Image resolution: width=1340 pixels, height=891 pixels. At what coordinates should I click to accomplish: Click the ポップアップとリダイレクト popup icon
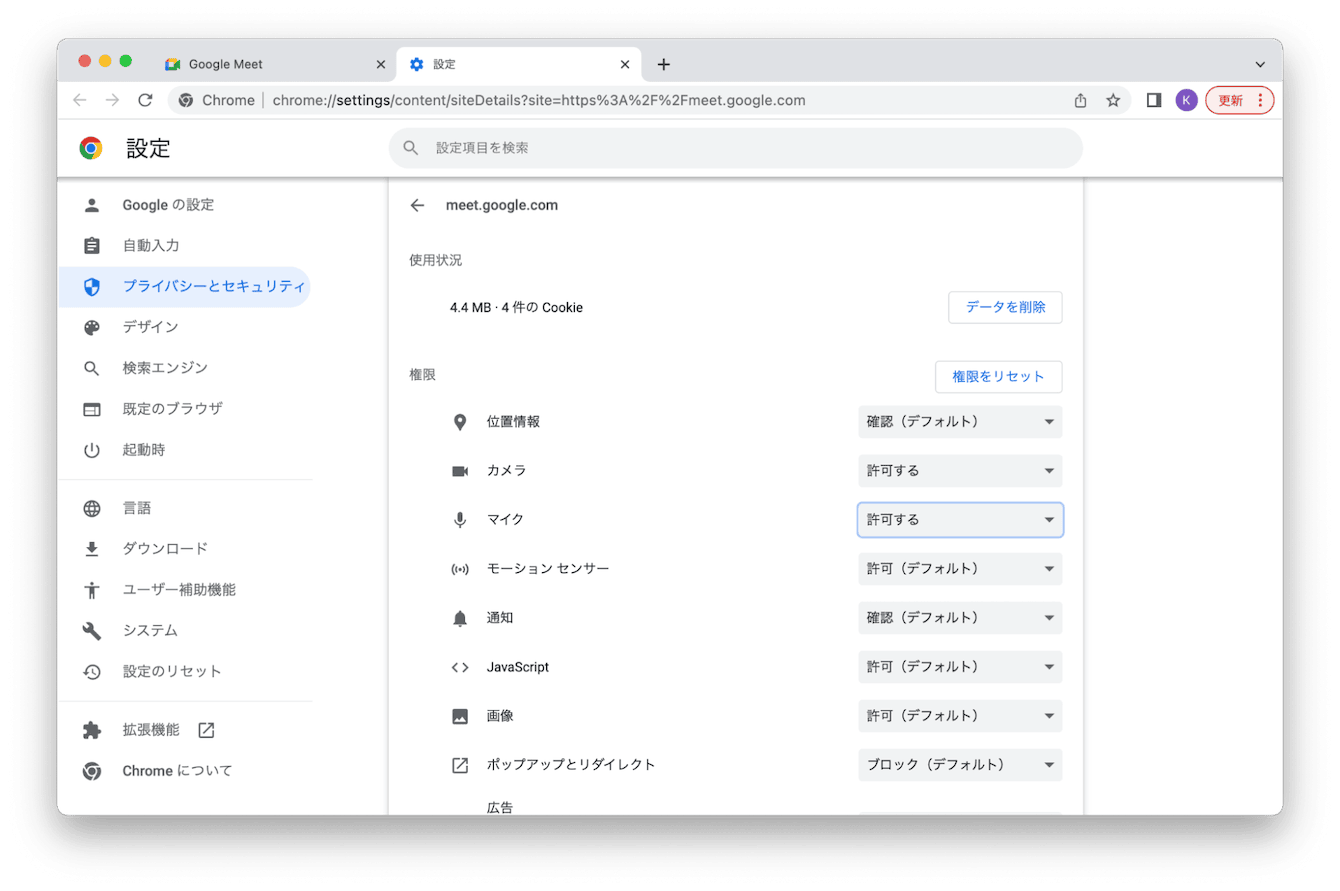[x=460, y=765]
